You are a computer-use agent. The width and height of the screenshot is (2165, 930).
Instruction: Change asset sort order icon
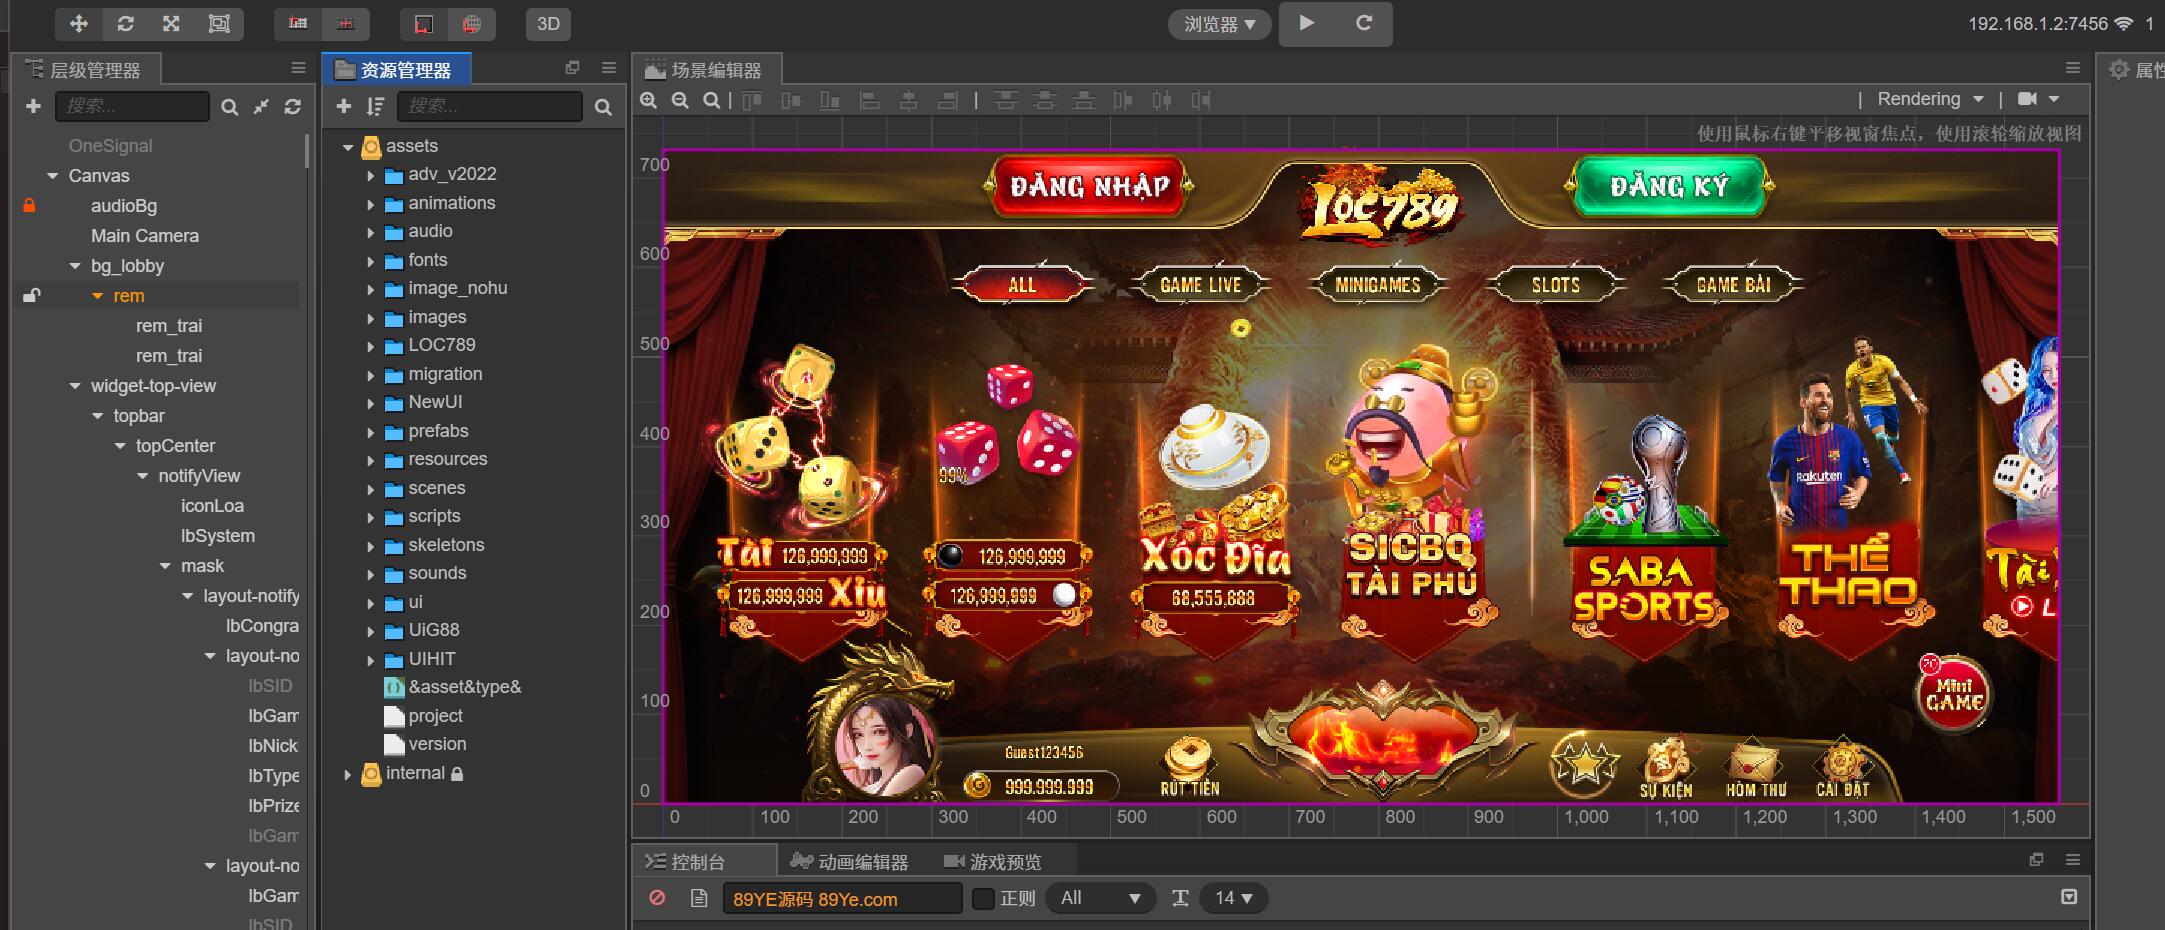[x=375, y=106]
